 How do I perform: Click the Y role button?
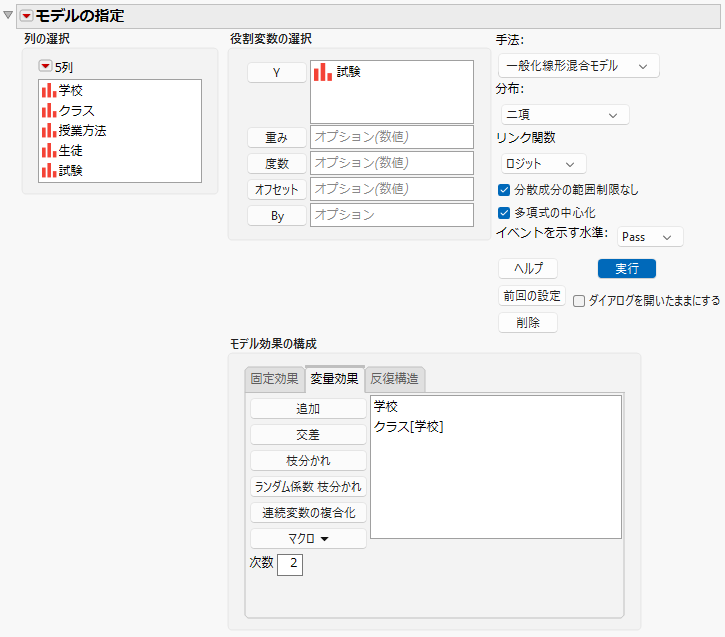click(x=276, y=73)
